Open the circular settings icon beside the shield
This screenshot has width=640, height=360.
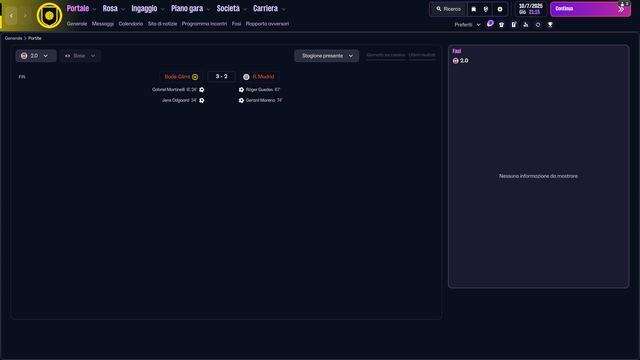(500, 9)
